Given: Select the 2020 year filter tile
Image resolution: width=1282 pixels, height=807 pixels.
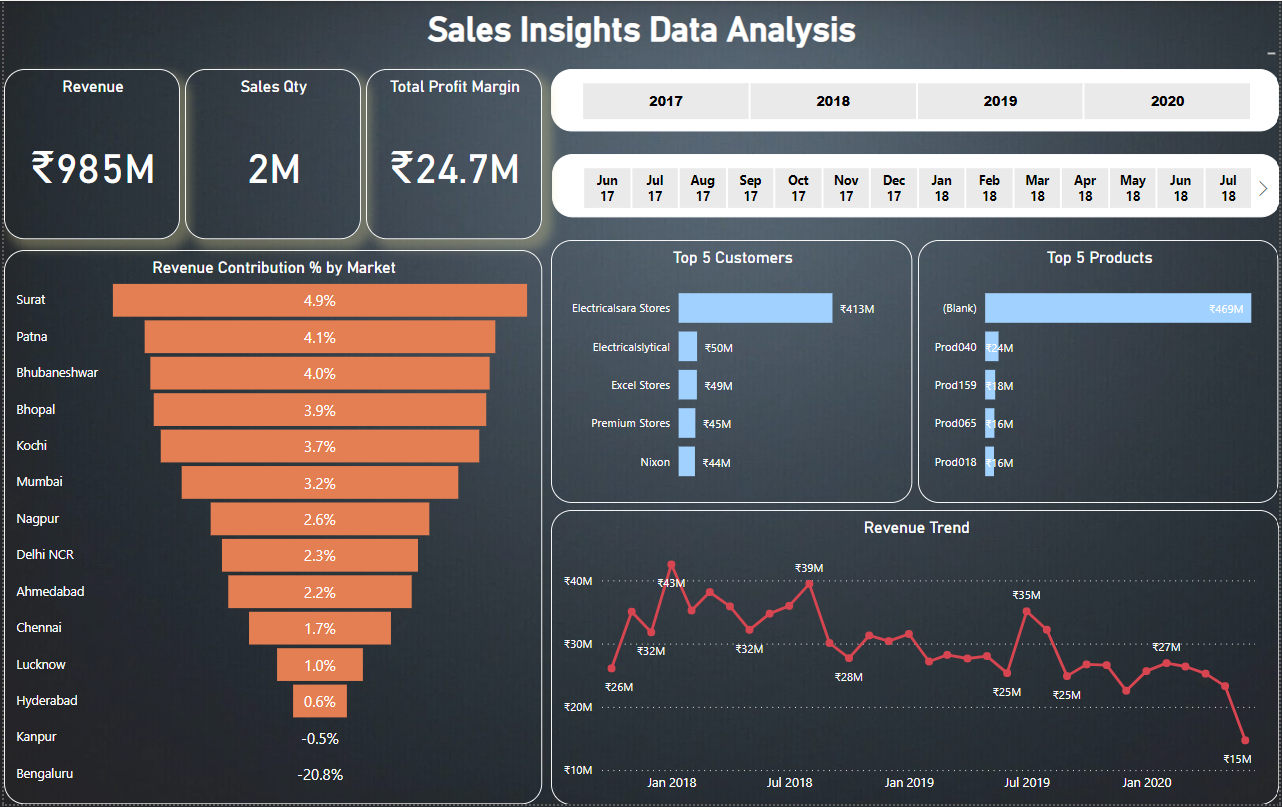Looking at the screenshot, I should coord(1166,101).
